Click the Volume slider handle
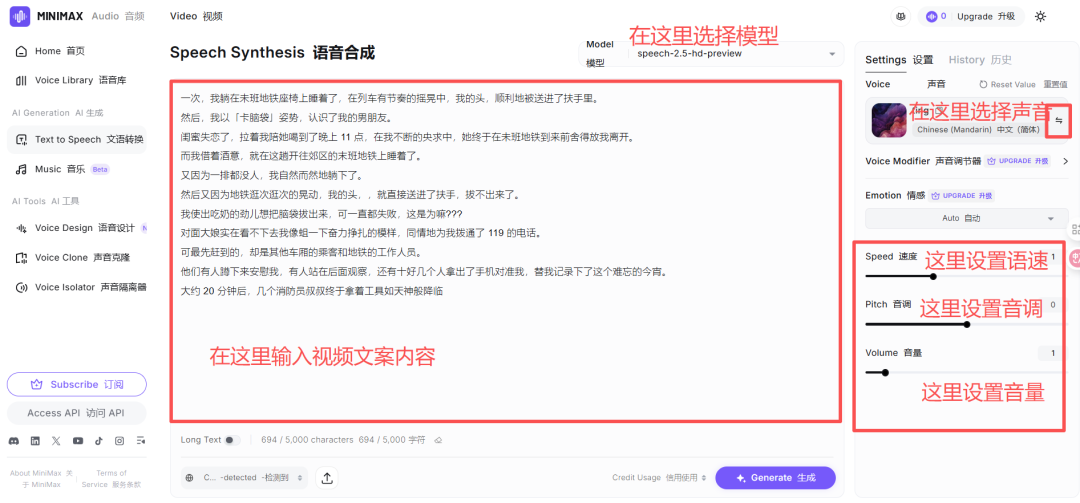This screenshot has height=503, width=1080. pyautogui.click(x=885, y=373)
